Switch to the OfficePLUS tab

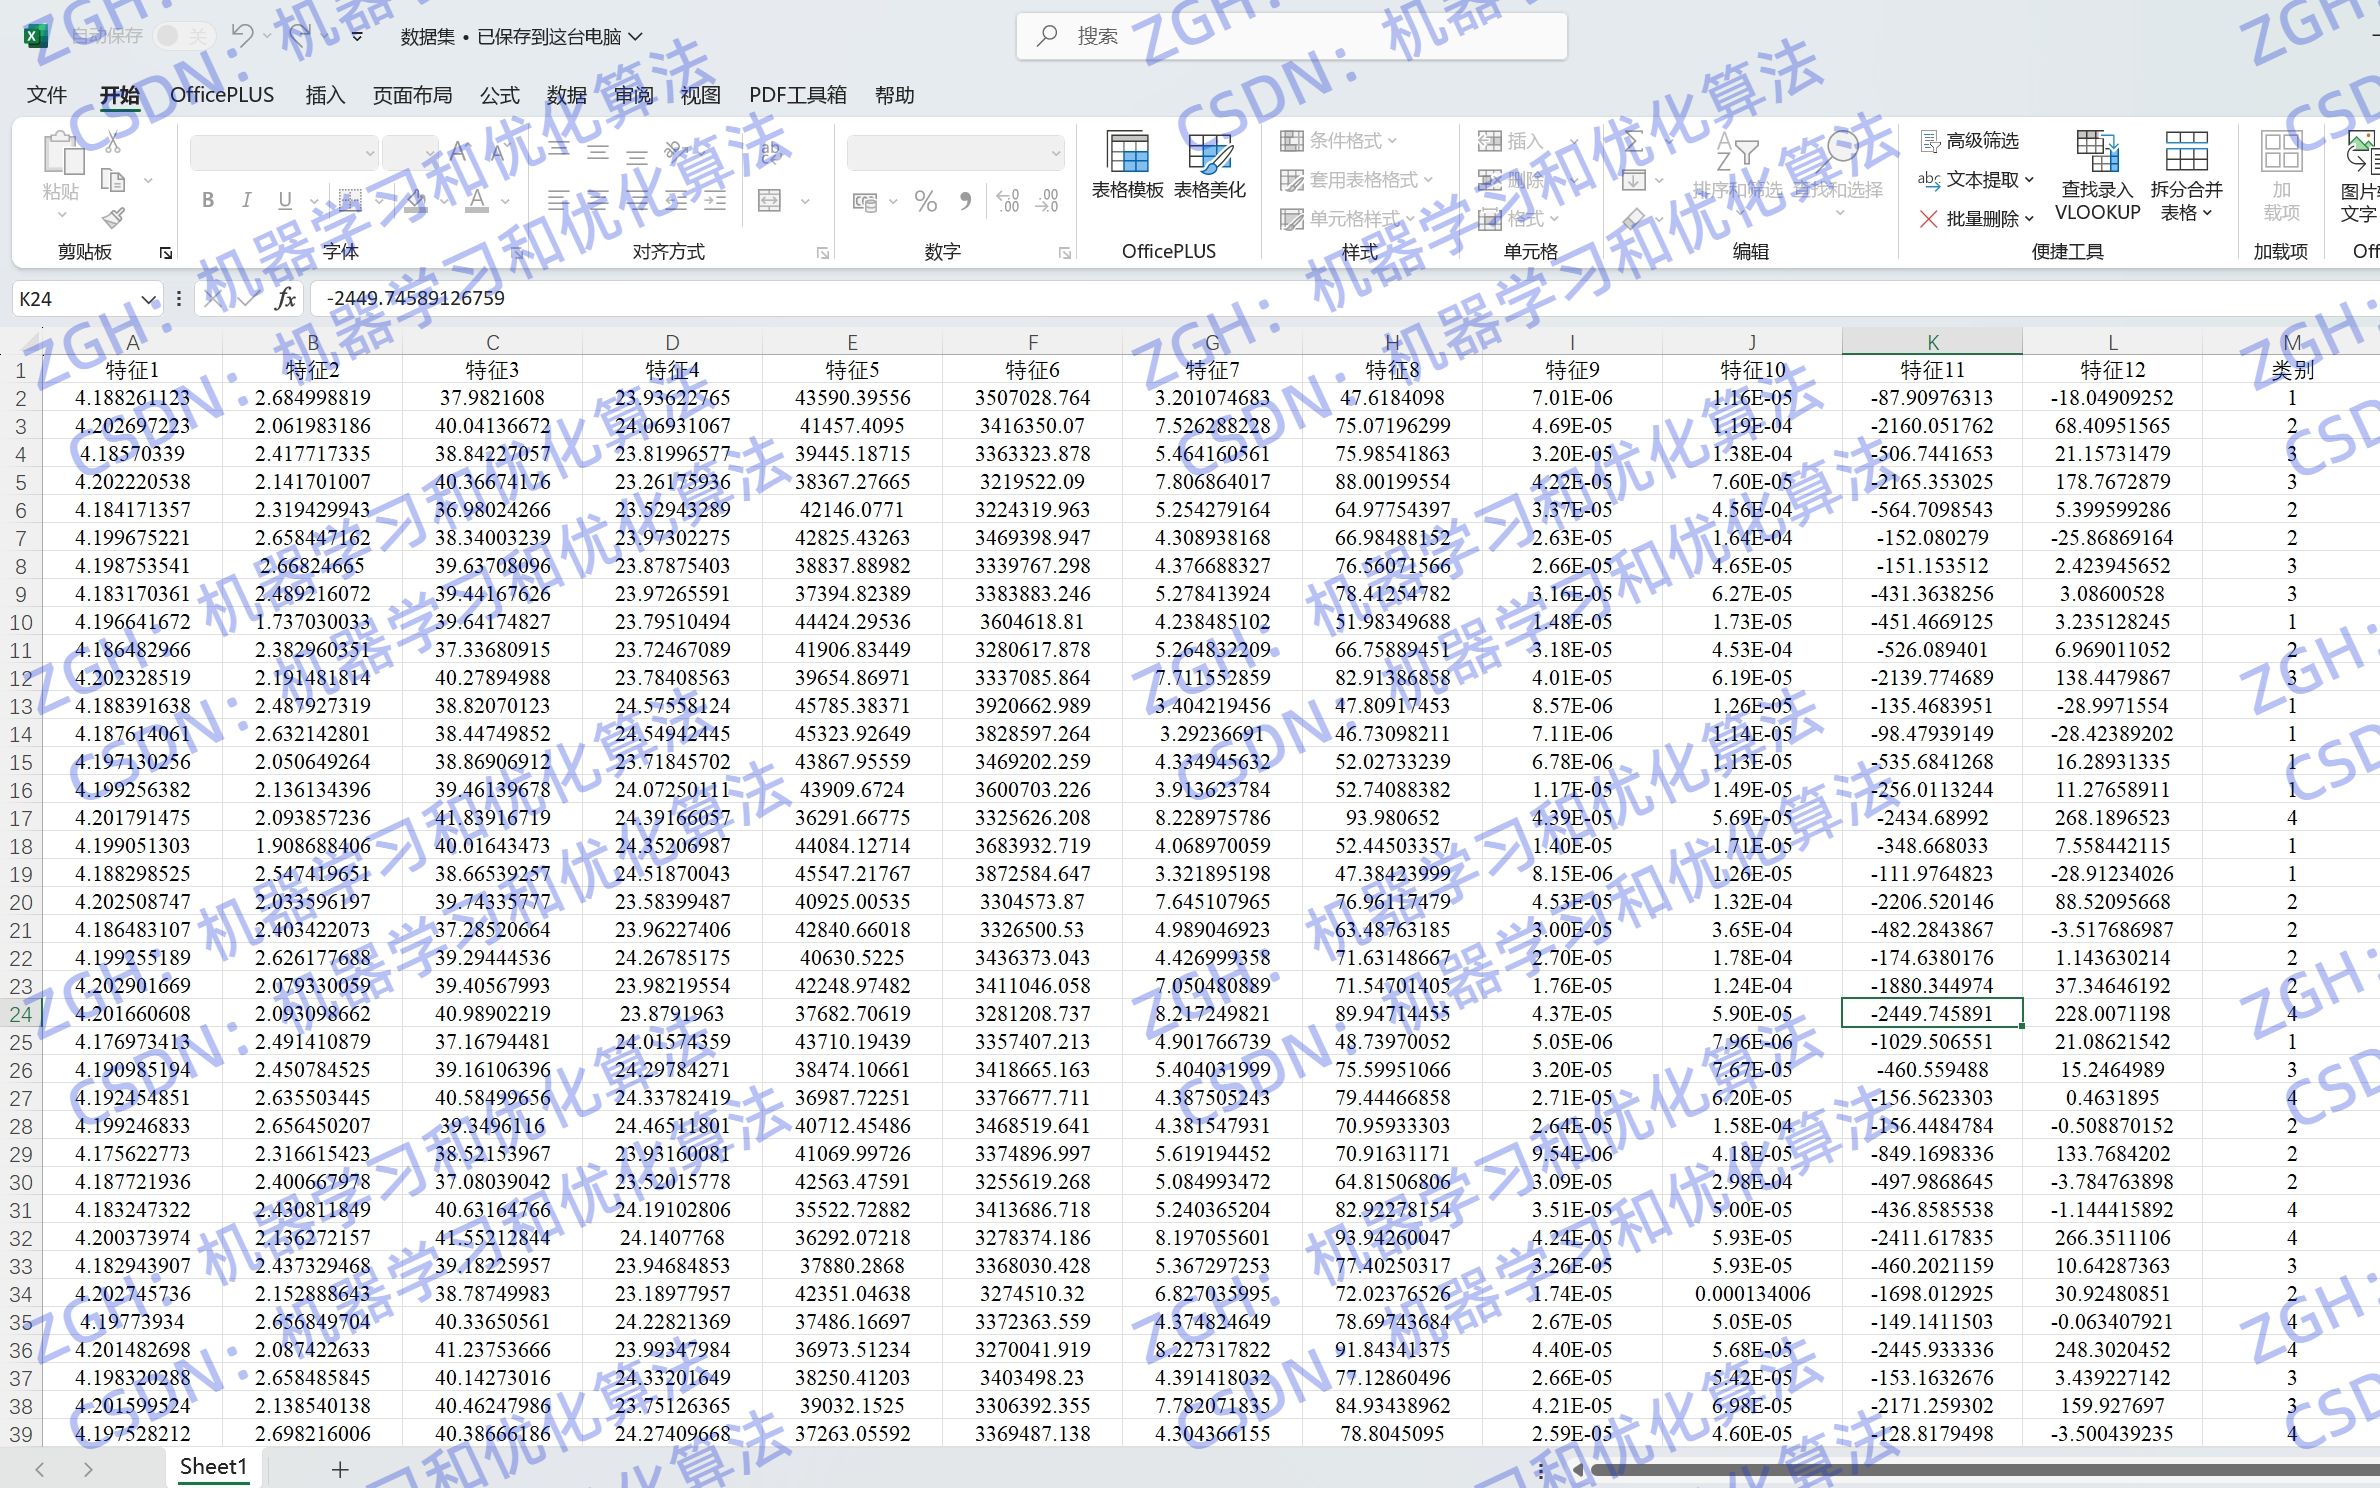pos(221,95)
